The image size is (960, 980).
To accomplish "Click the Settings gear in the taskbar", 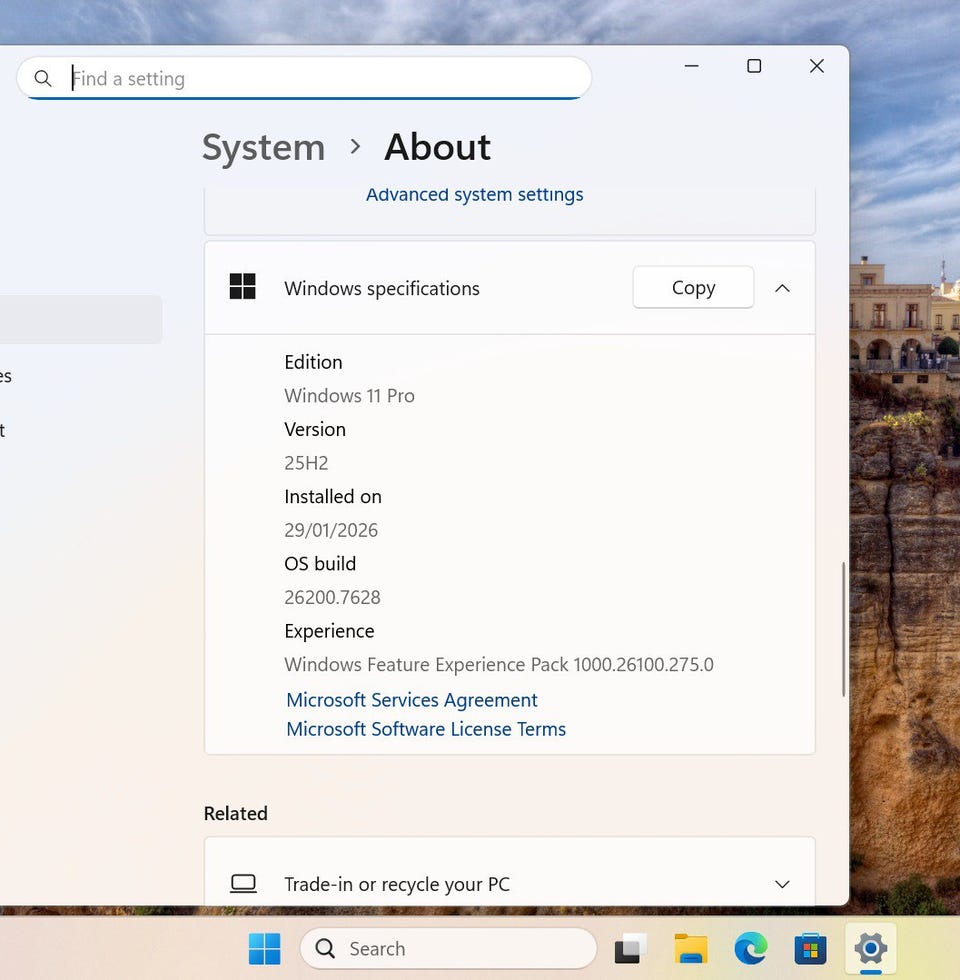I will pos(870,948).
